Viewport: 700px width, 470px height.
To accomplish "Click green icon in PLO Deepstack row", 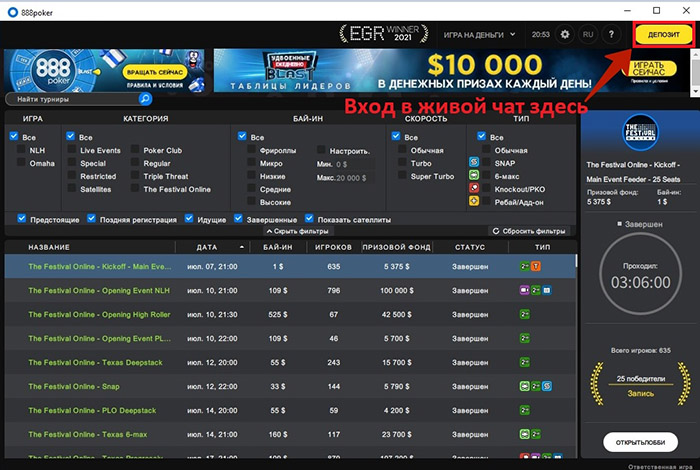I will tap(525, 410).
